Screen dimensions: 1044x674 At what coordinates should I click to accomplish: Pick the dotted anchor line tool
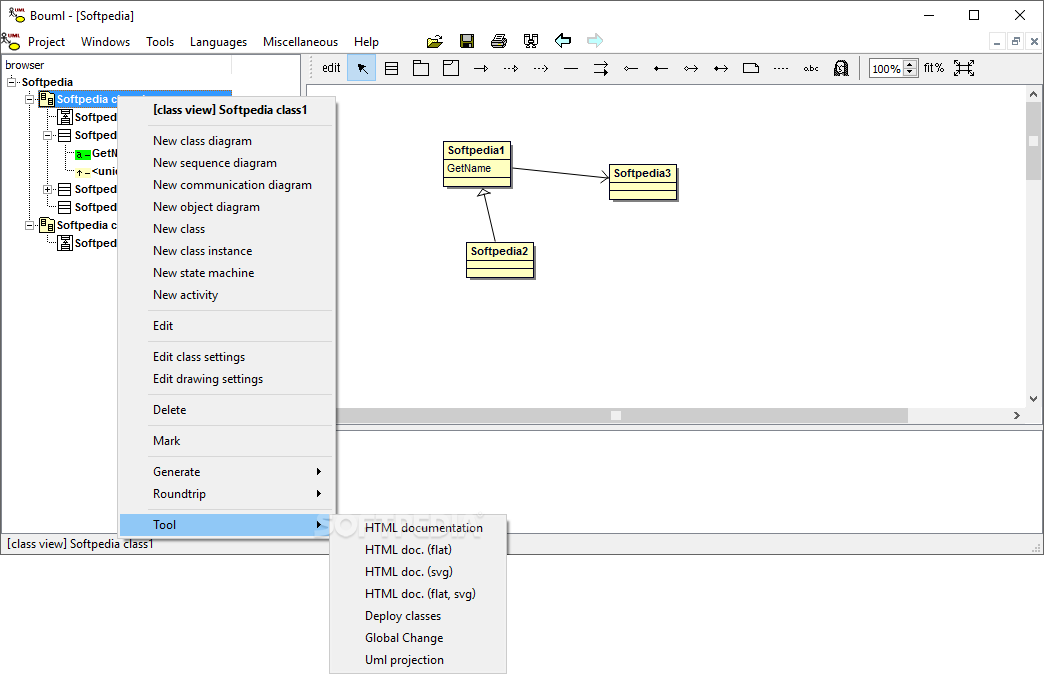click(781, 69)
